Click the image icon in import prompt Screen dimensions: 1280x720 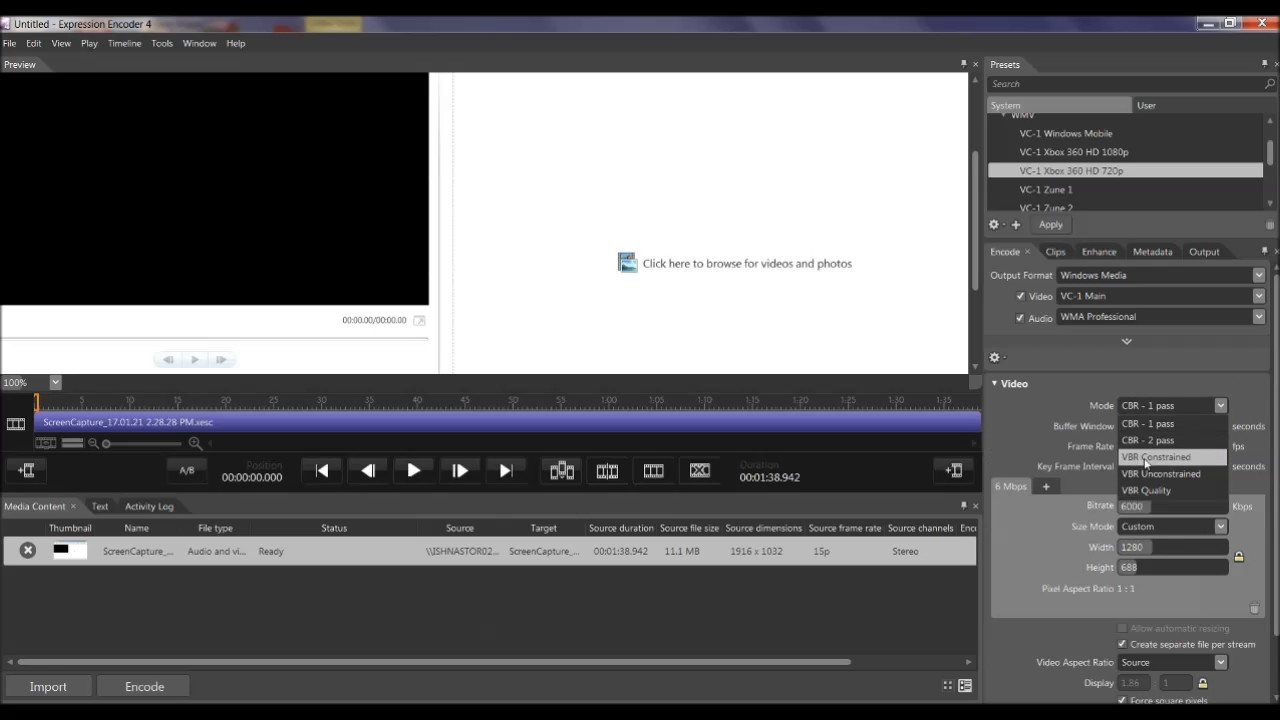point(627,263)
